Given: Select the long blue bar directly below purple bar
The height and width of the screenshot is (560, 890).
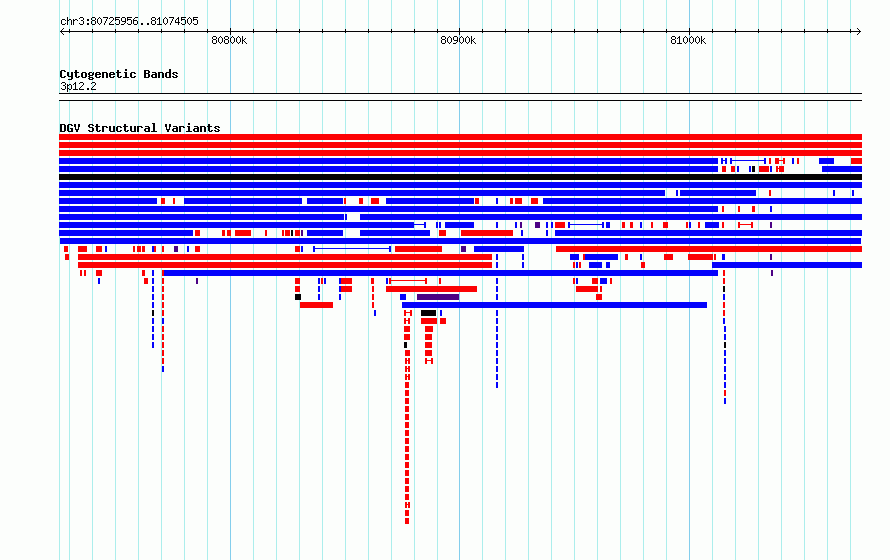Looking at the screenshot, I should (555, 305).
